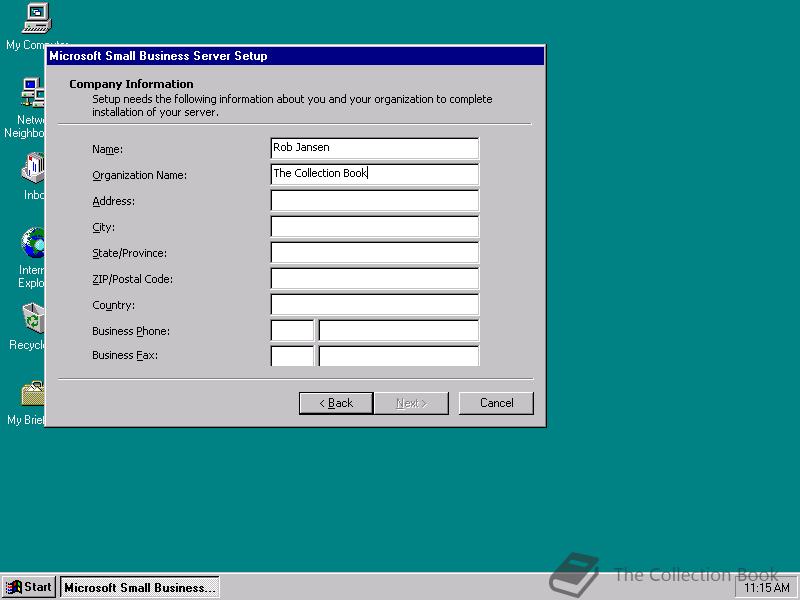800x600 pixels.
Task: Cancel the Small Business Server Setup
Action: click(x=496, y=403)
